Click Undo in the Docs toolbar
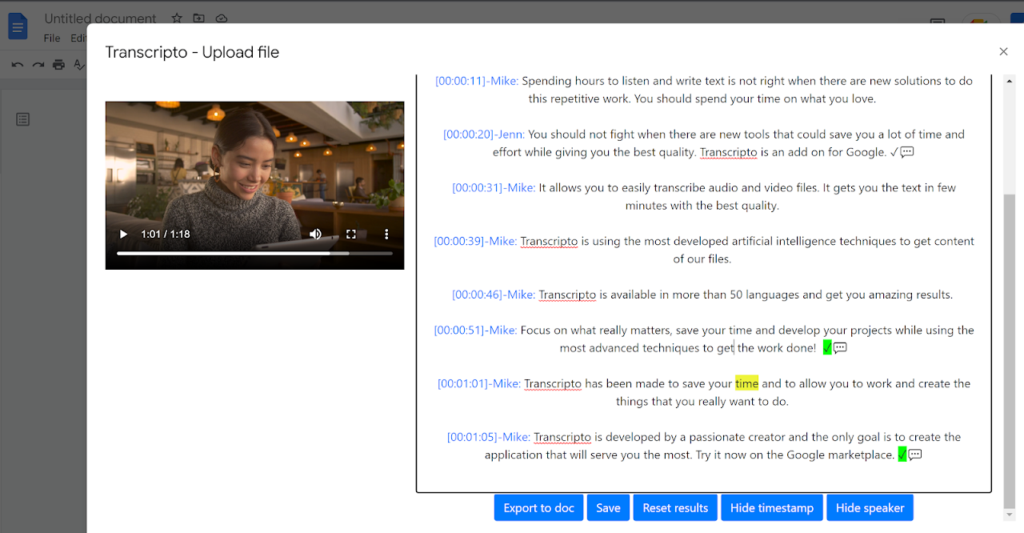 [18, 65]
